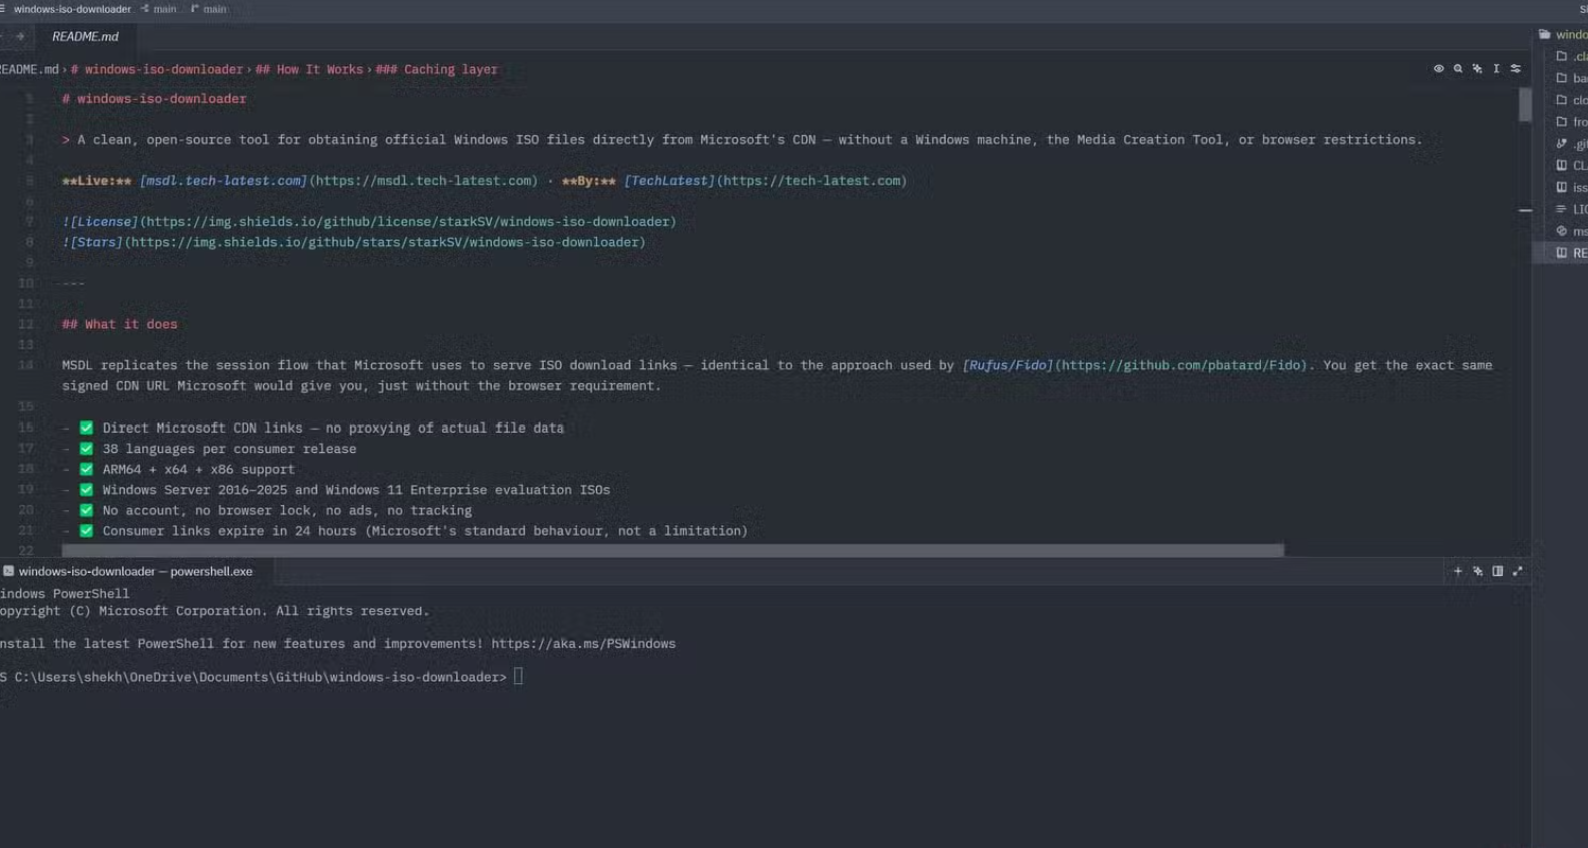This screenshot has height=848, width=1588.
Task: Add a new terminal with the plus icon
Action: click(x=1458, y=571)
